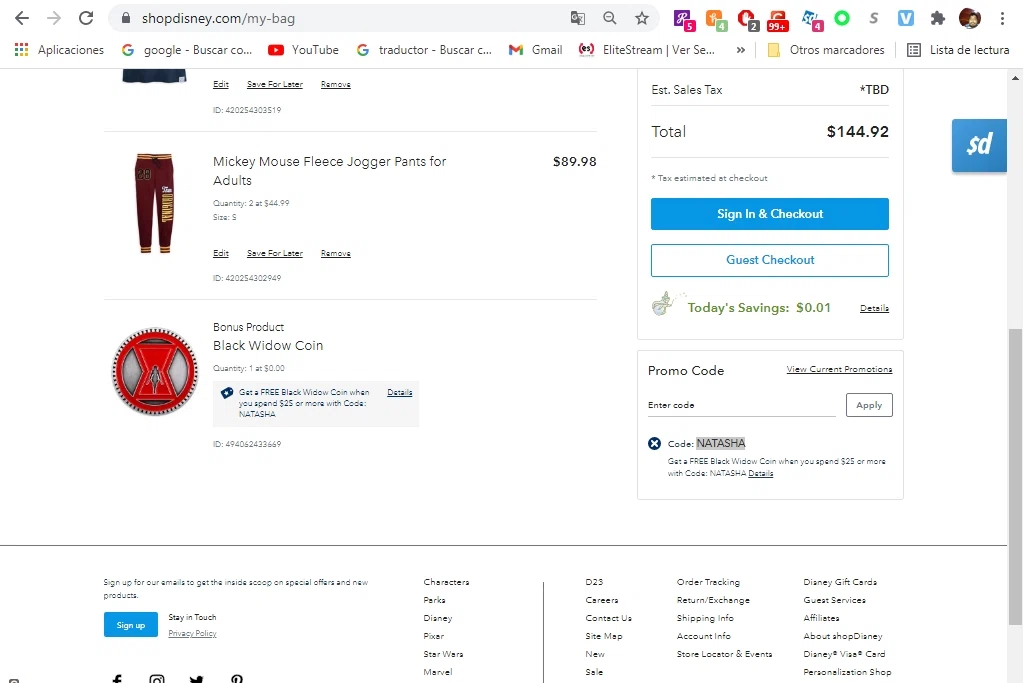Open Today's Savings Details link
The image size is (1023, 683).
pos(874,308)
